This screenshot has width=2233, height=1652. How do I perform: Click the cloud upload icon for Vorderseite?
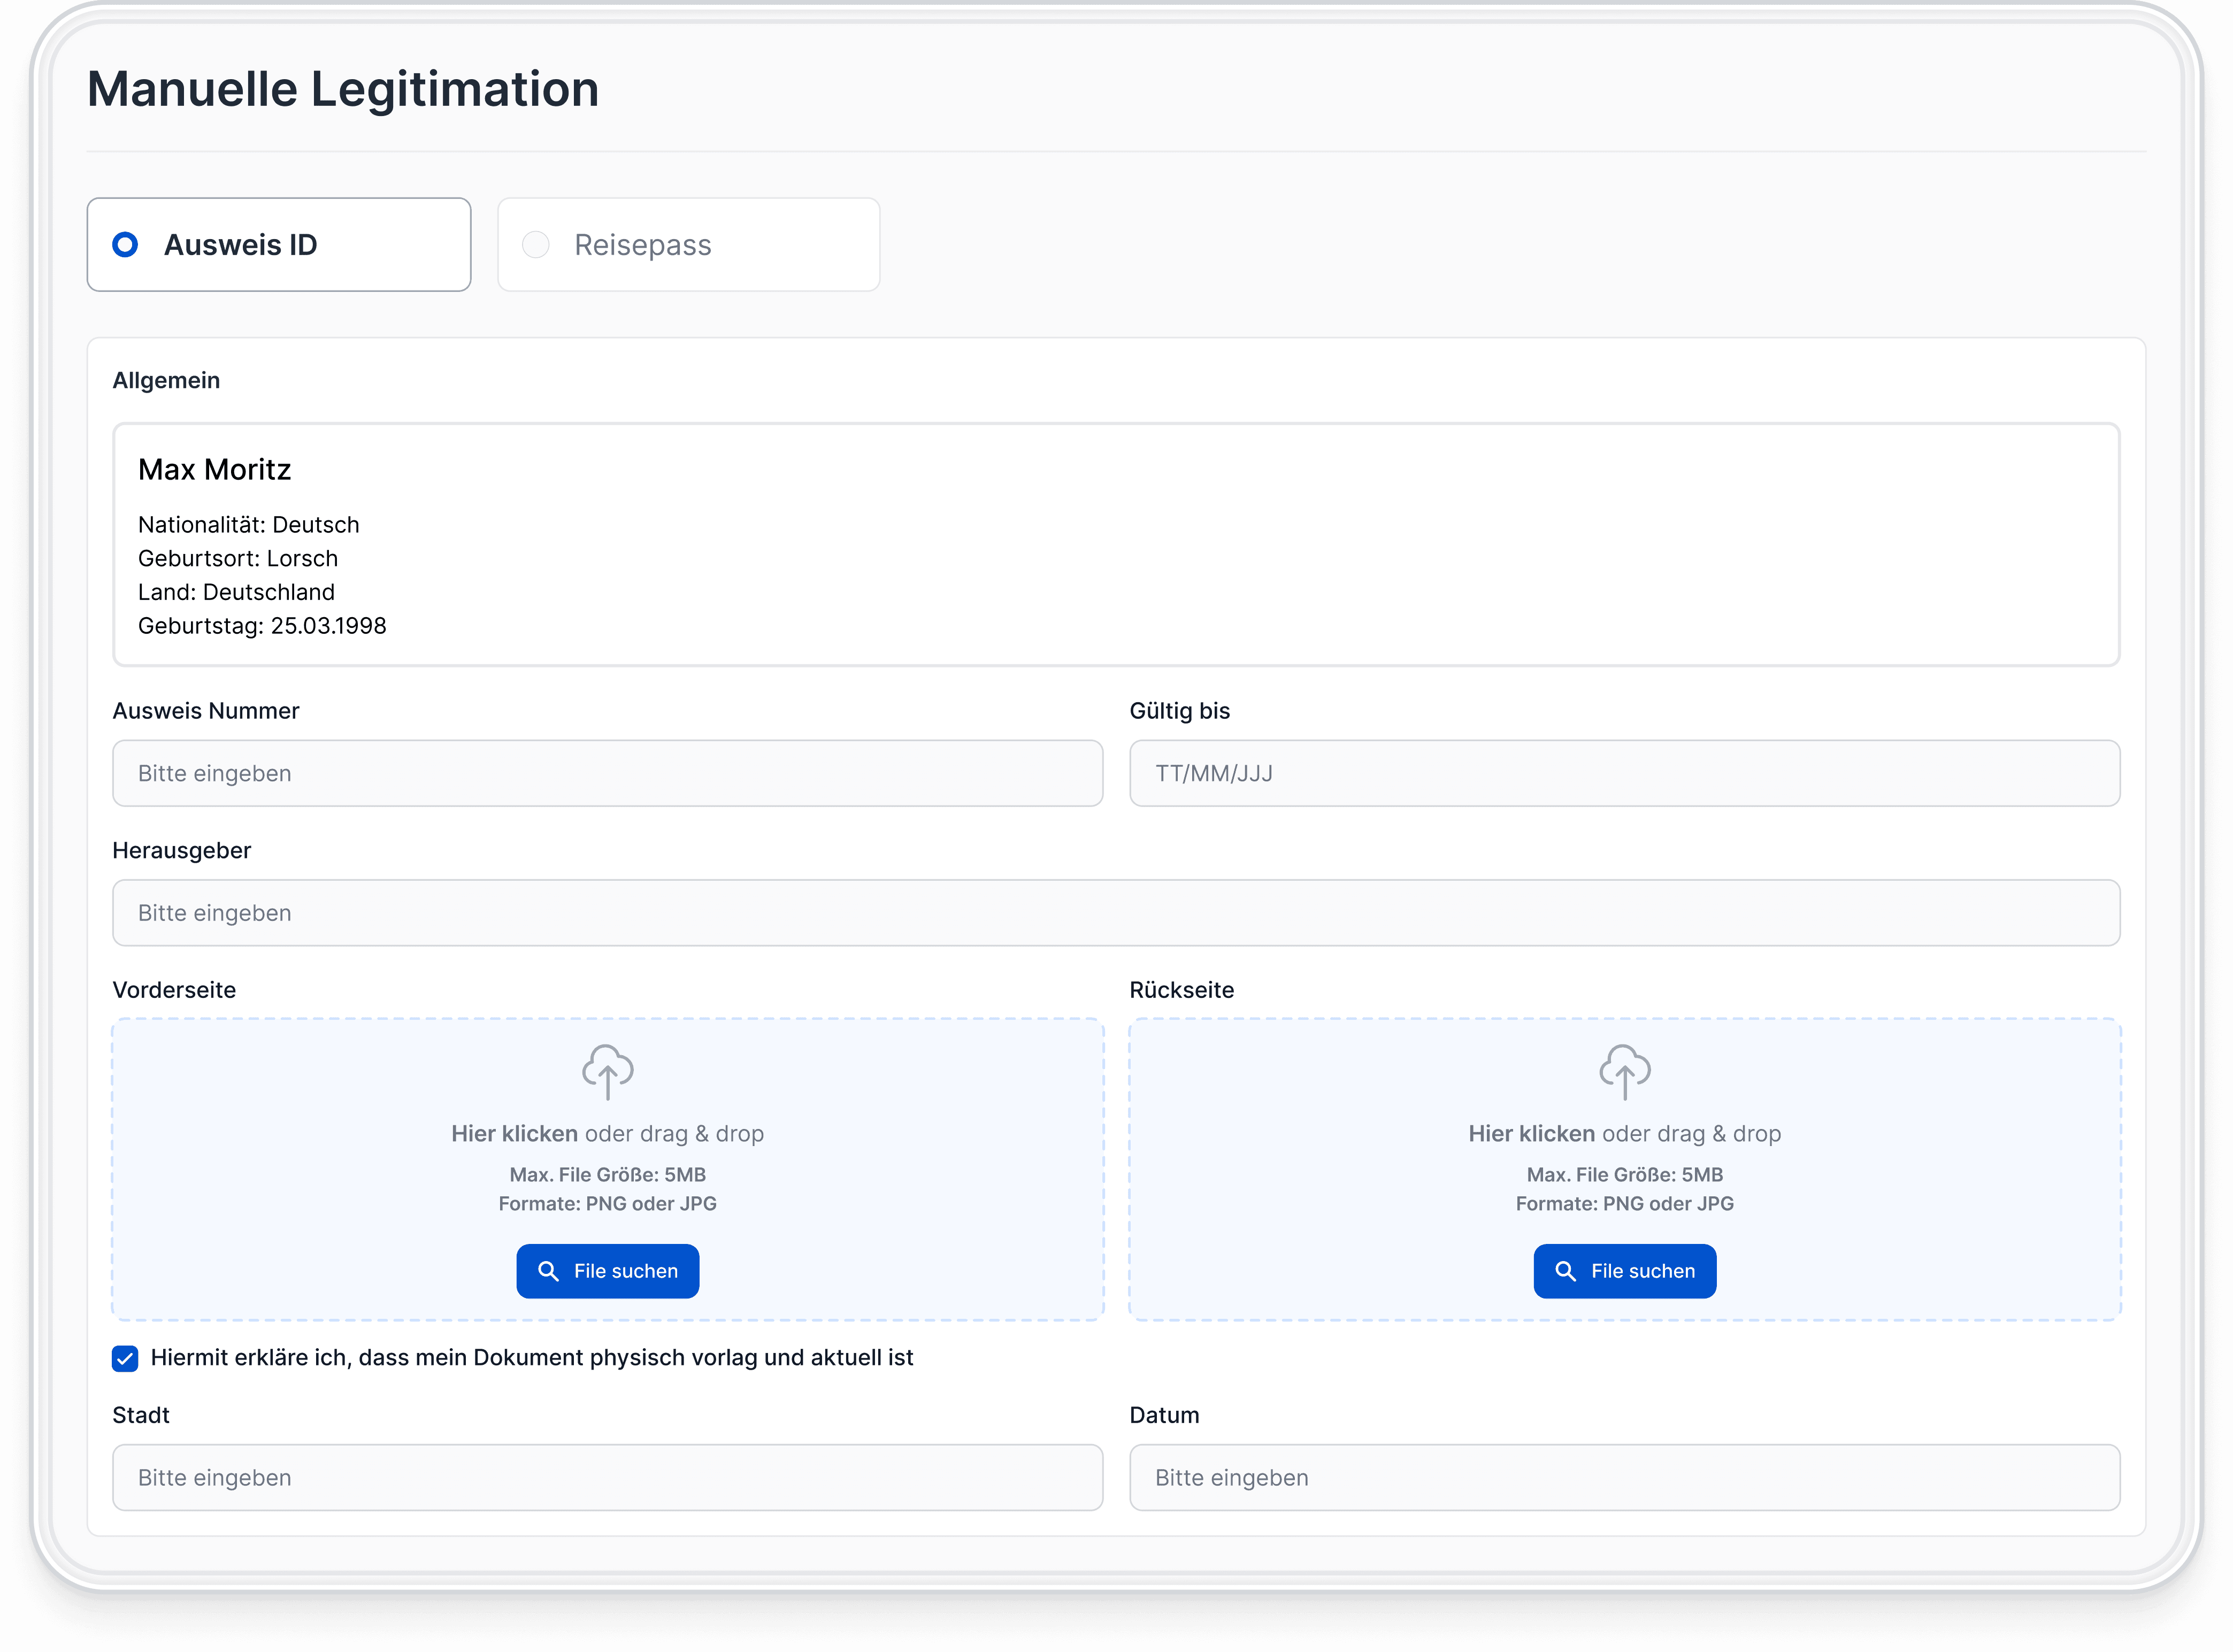coord(607,1071)
